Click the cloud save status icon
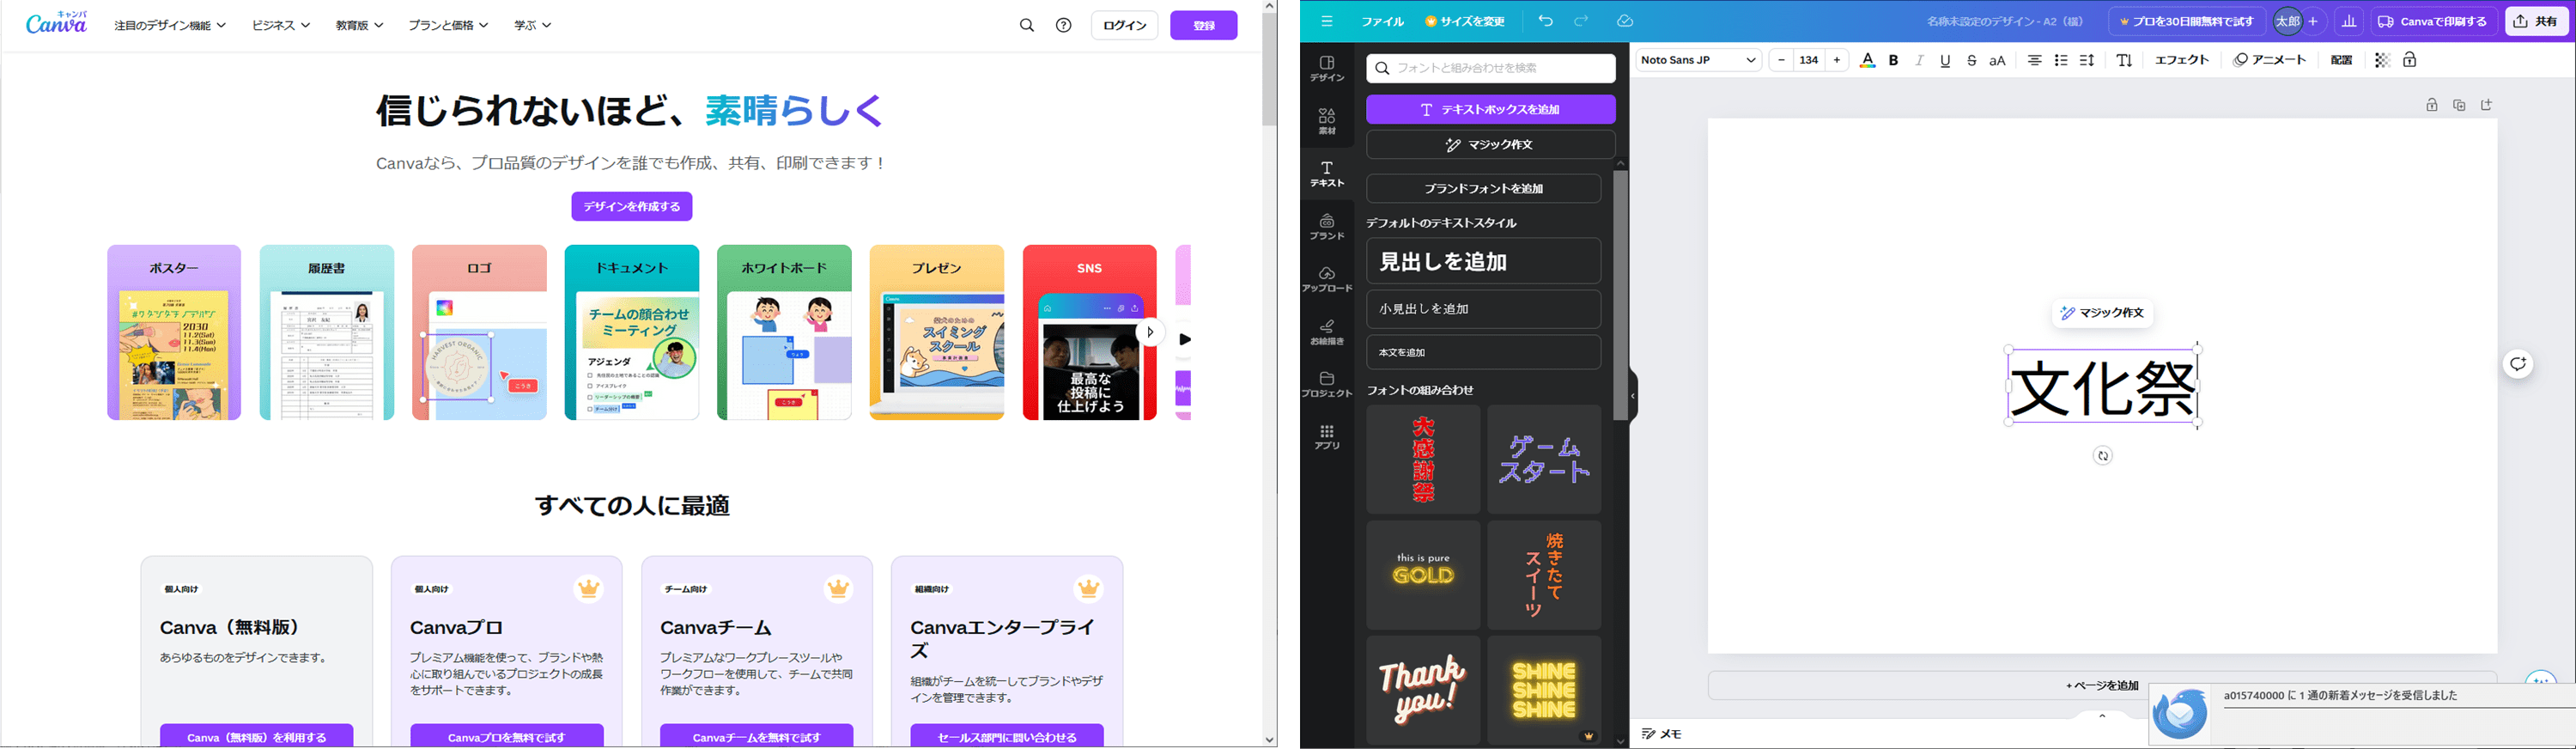This screenshot has width=2576, height=749. 1625,21
